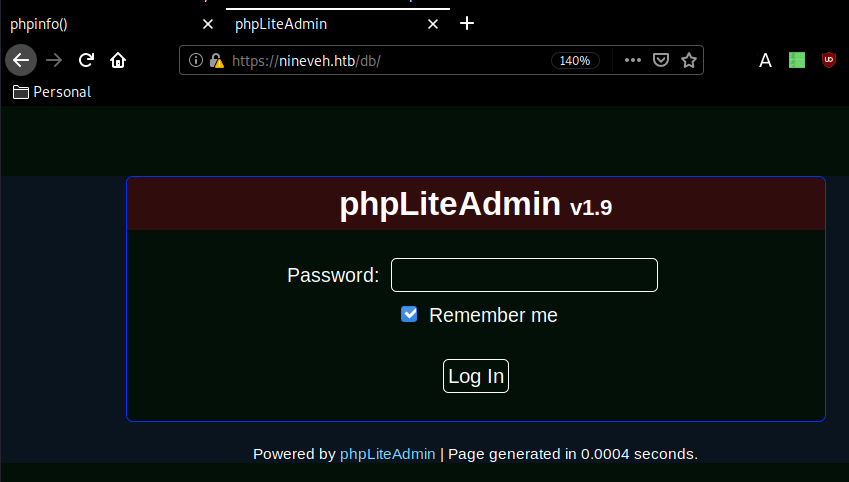
Task: Click the padlock security warning icon
Action: point(216,60)
